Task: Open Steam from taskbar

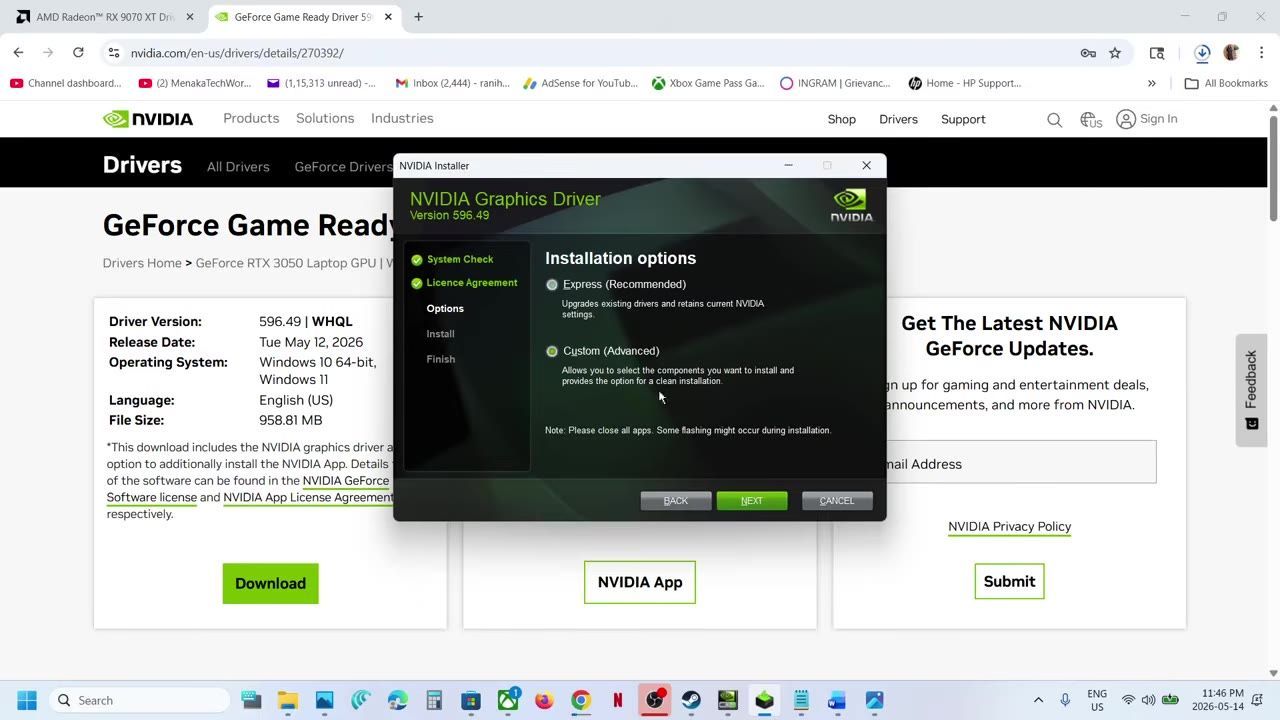Action: [691, 700]
